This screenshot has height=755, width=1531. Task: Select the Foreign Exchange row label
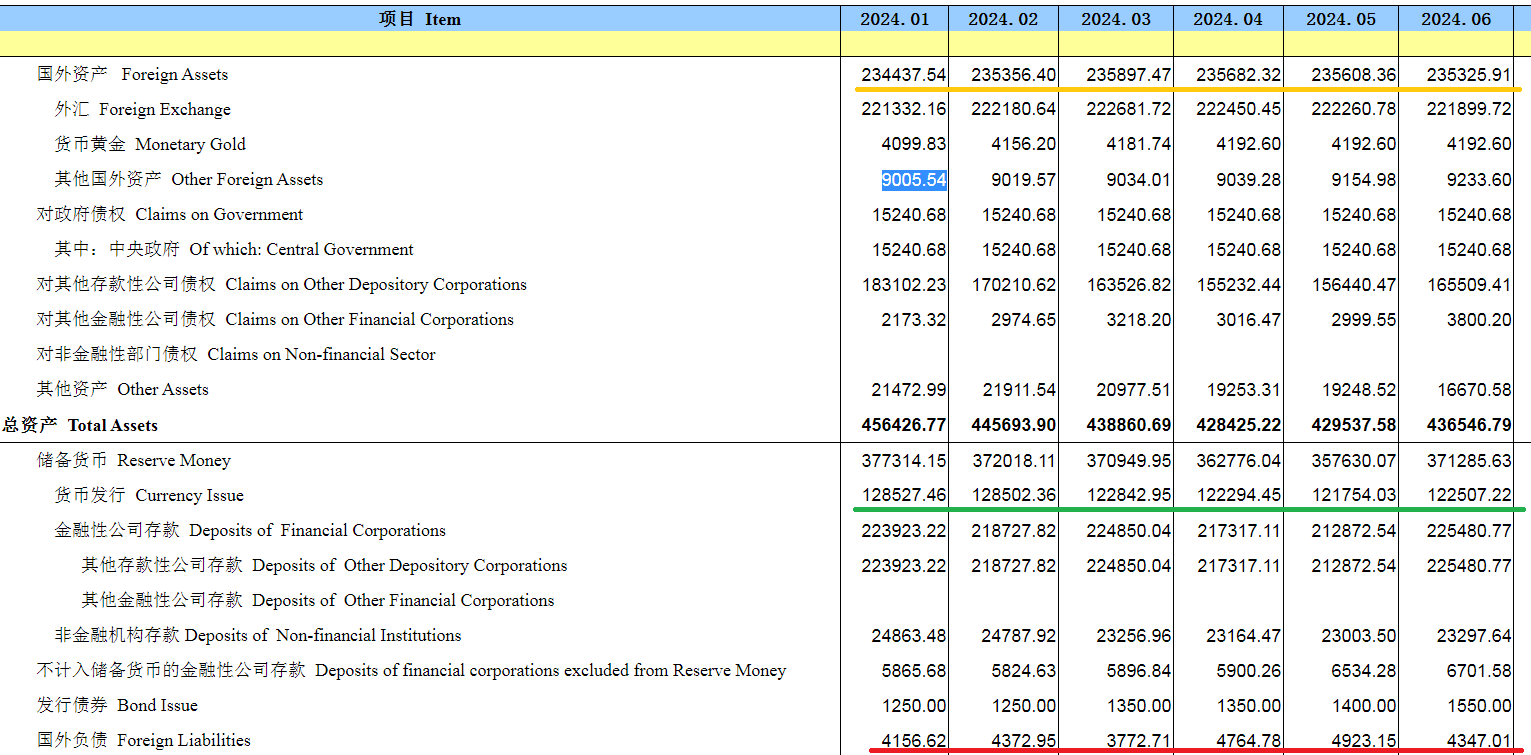(x=142, y=109)
